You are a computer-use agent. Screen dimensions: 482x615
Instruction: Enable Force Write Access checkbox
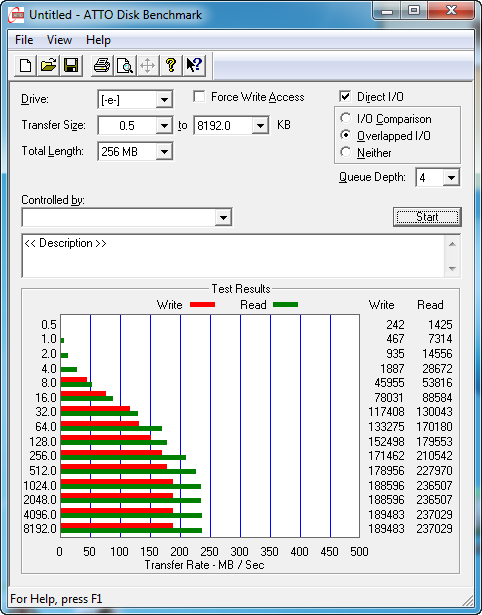[199, 96]
